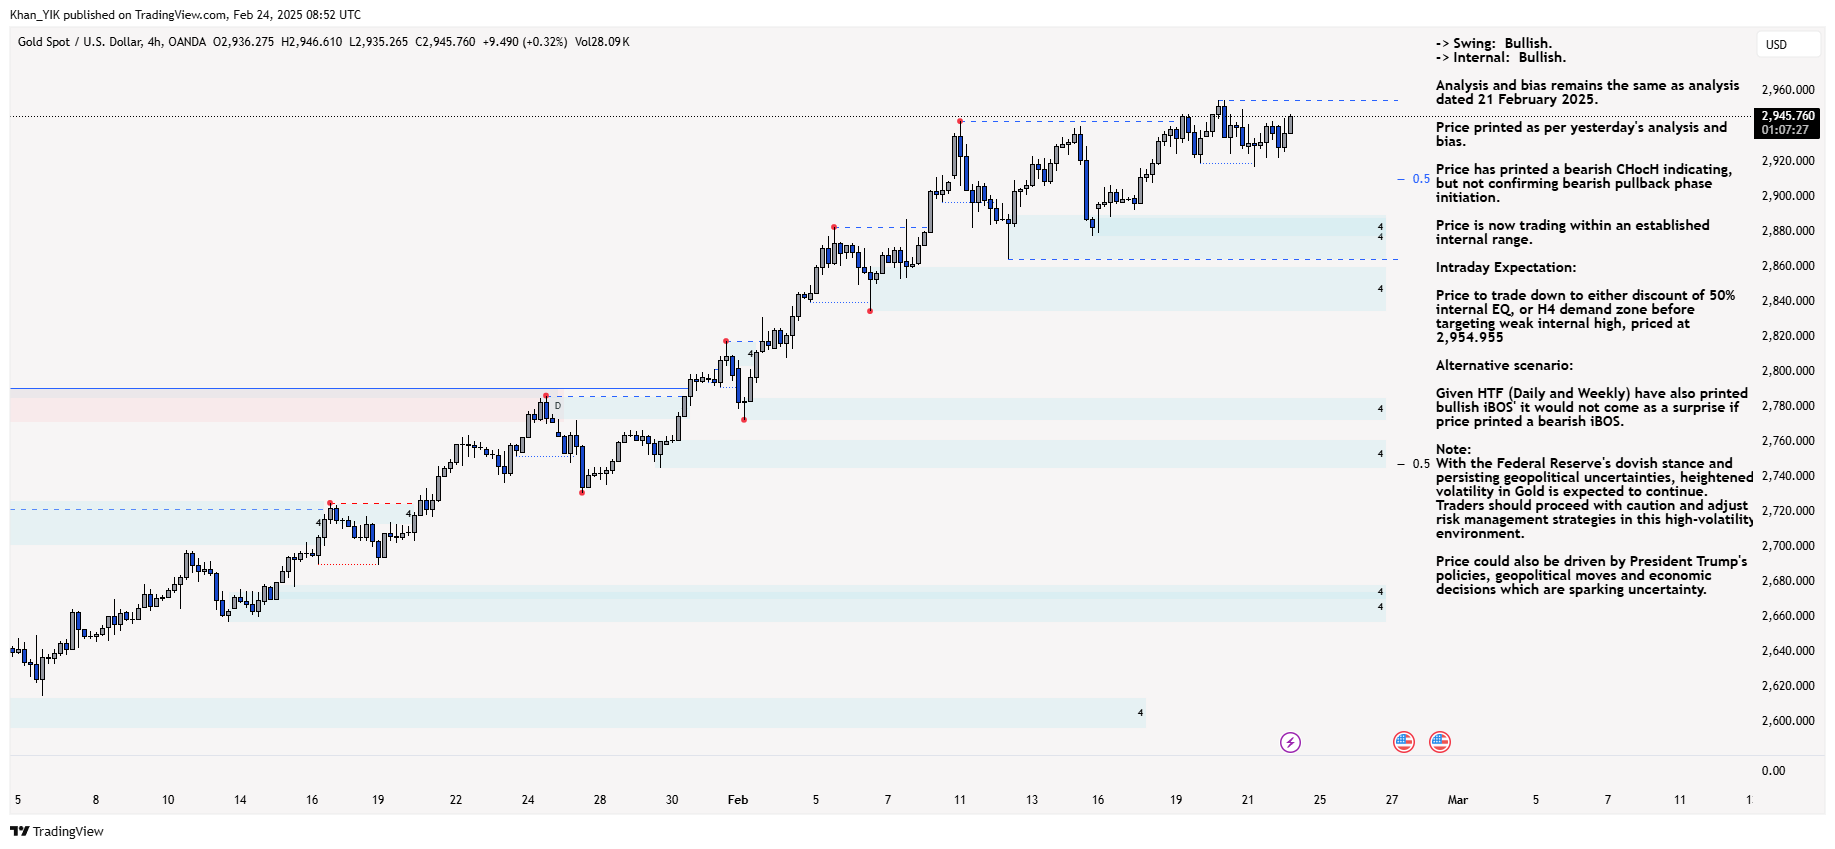This screenshot has height=849, width=1835.
Task: Click the TradingView logo at bottom
Action: (57, 831)
